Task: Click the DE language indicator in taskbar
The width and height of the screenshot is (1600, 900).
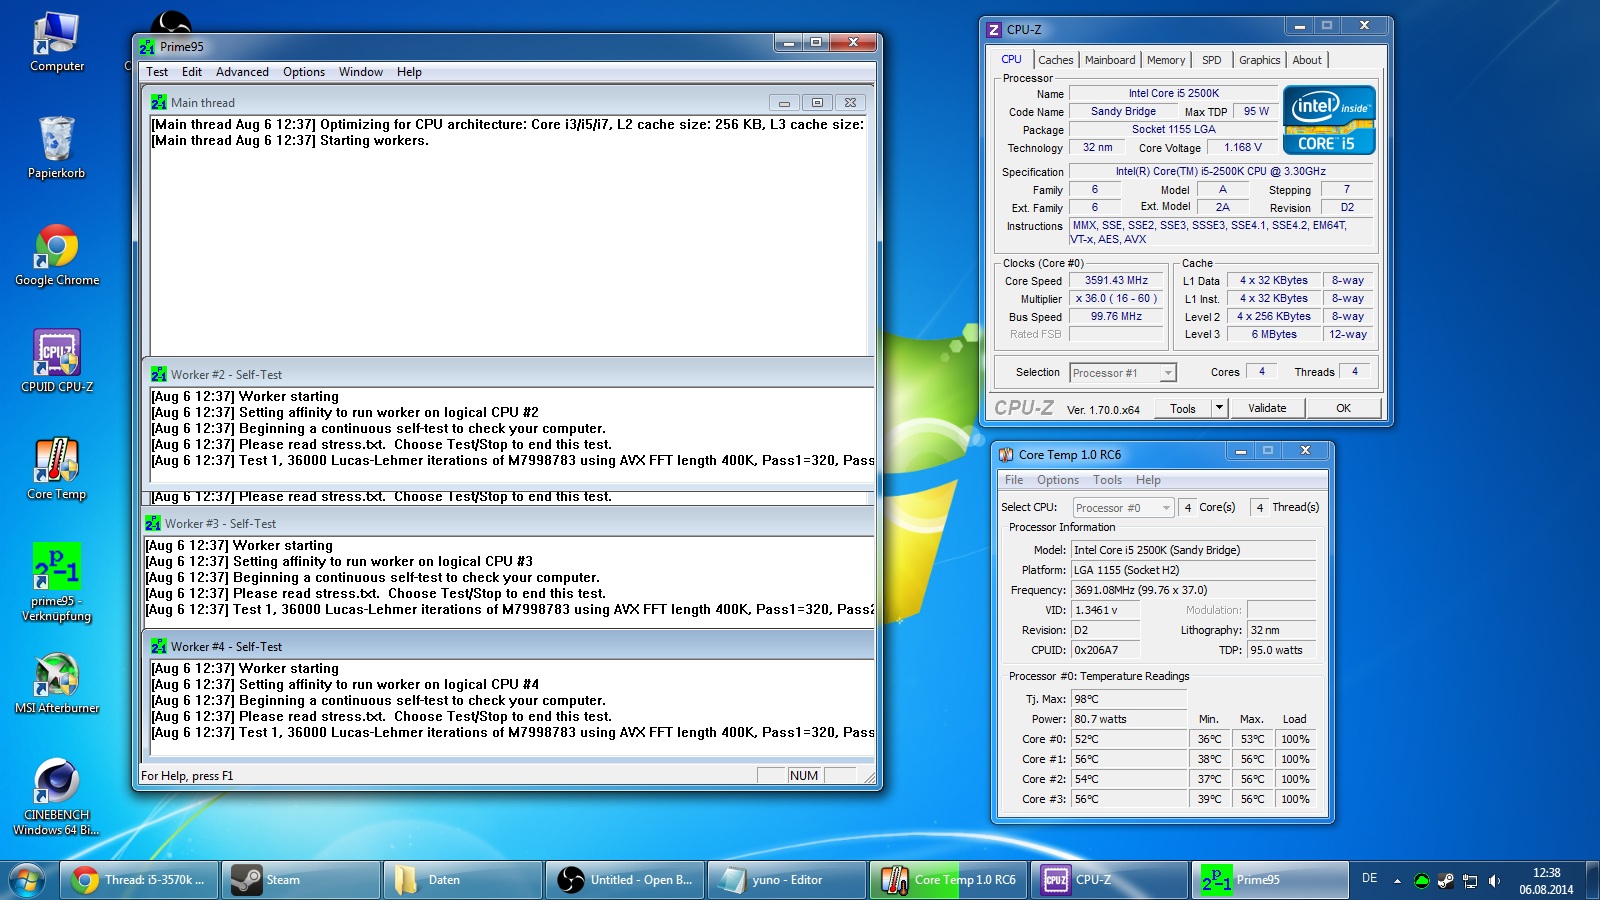Action: pos(1370,879)
